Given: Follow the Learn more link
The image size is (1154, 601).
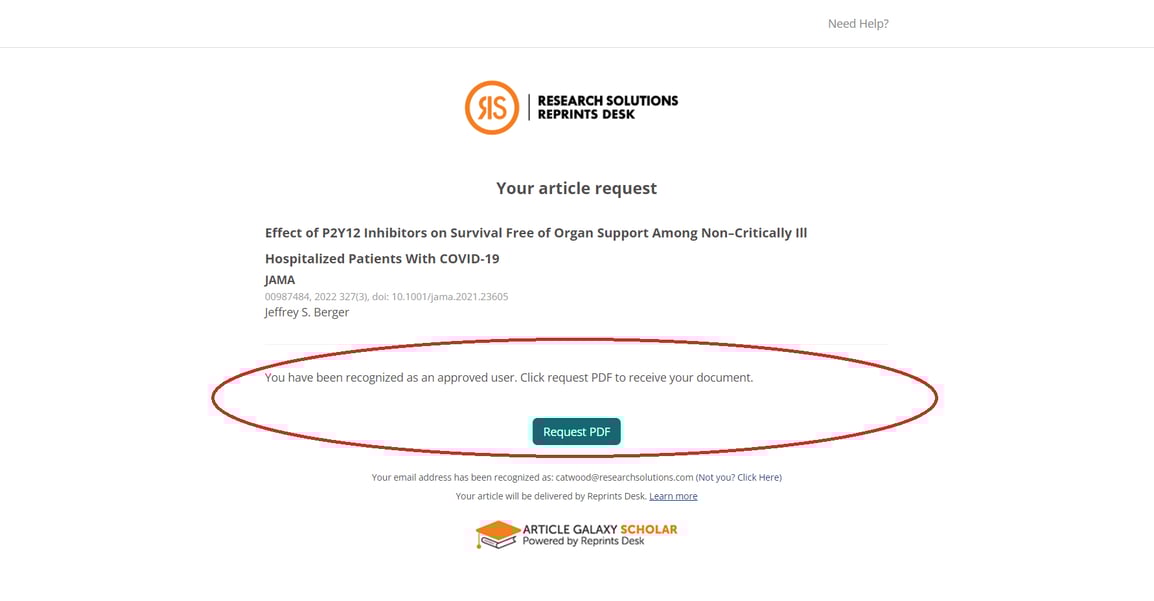Looking at the screenshot, I should (x=673, y=496).
